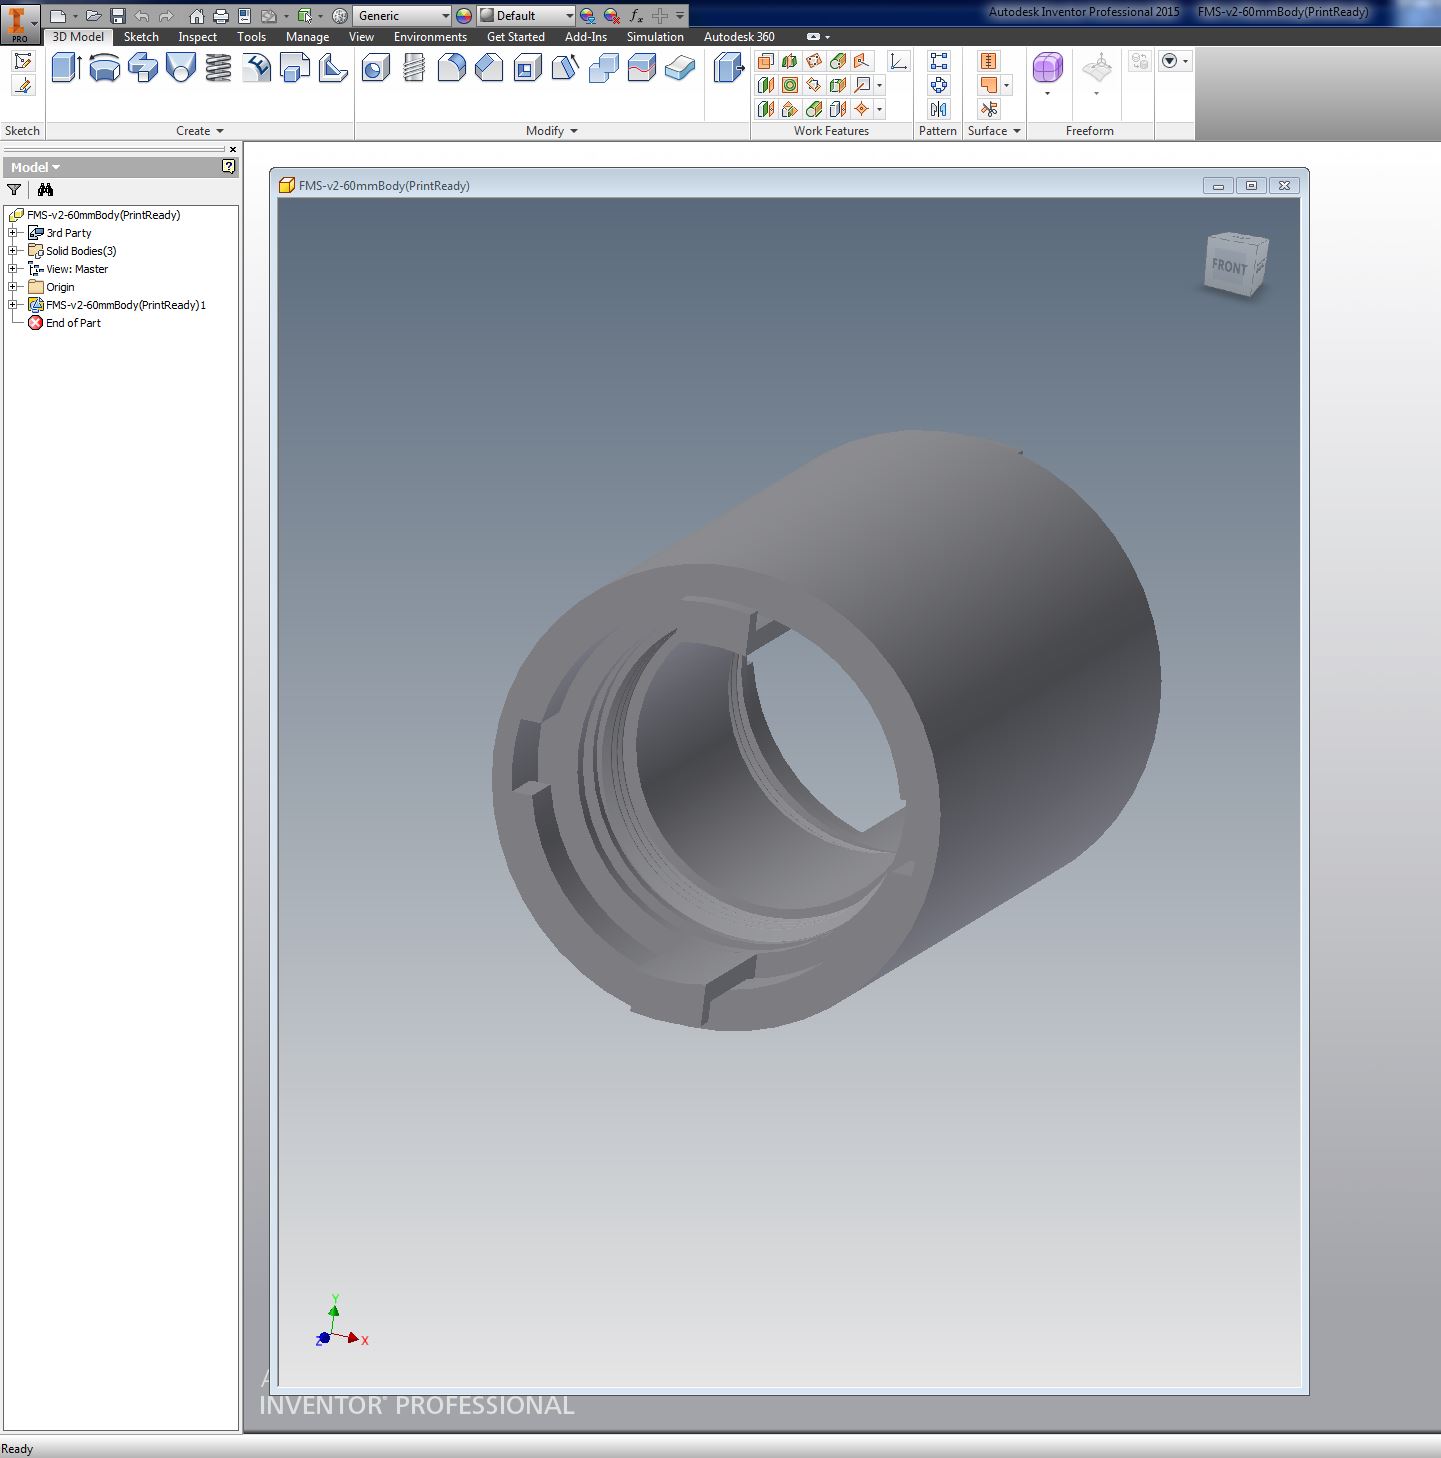Open the Inventor application menu button

click(x=20, y=23)
